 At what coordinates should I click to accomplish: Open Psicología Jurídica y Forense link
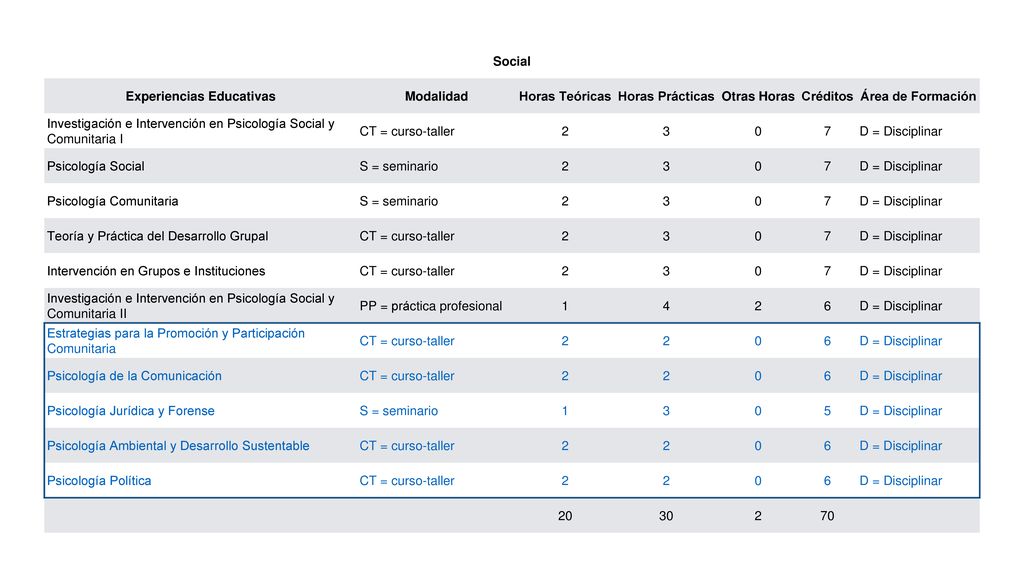pos(131,411)
